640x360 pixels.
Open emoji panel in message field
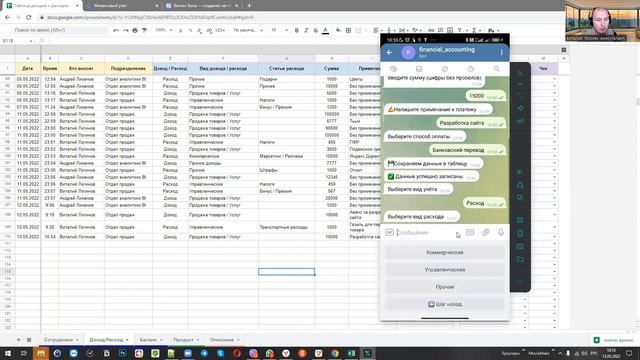[x=389, y=232]
